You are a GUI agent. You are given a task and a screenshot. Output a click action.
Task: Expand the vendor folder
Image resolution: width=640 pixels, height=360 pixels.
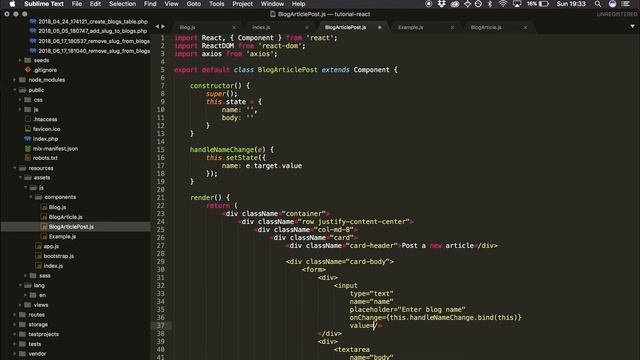(15, 354)
